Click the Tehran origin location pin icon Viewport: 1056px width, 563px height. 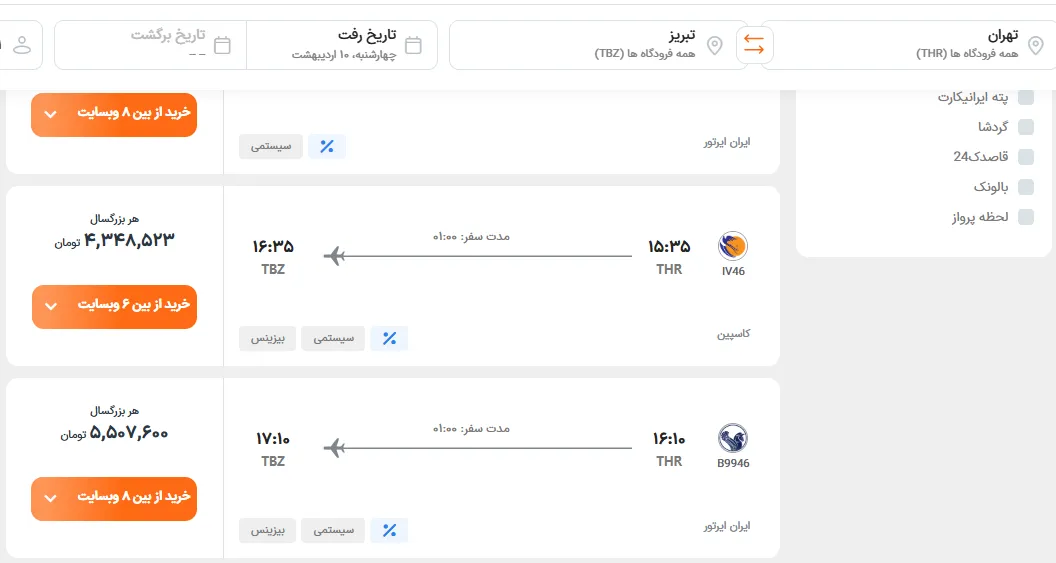pos(1035,45)
